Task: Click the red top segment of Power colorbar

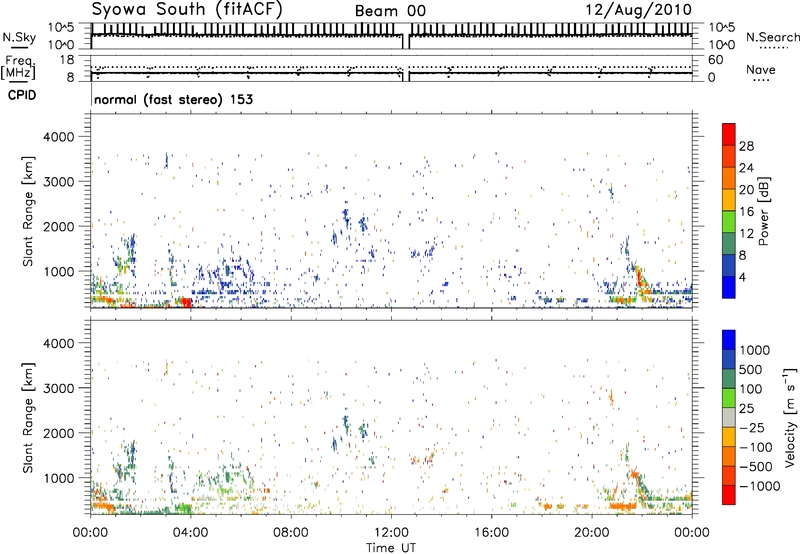Action: point(729,134)
